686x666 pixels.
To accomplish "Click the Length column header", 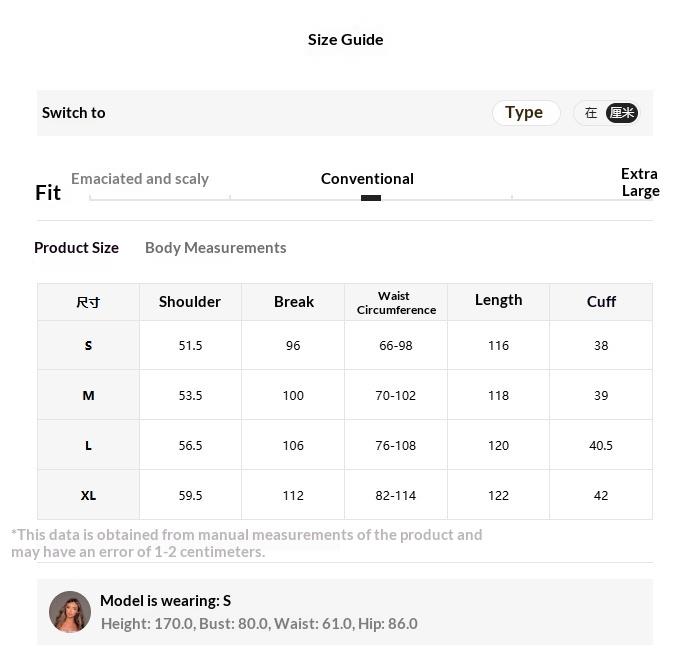I will pyautogui.click(x=498, y=300).
